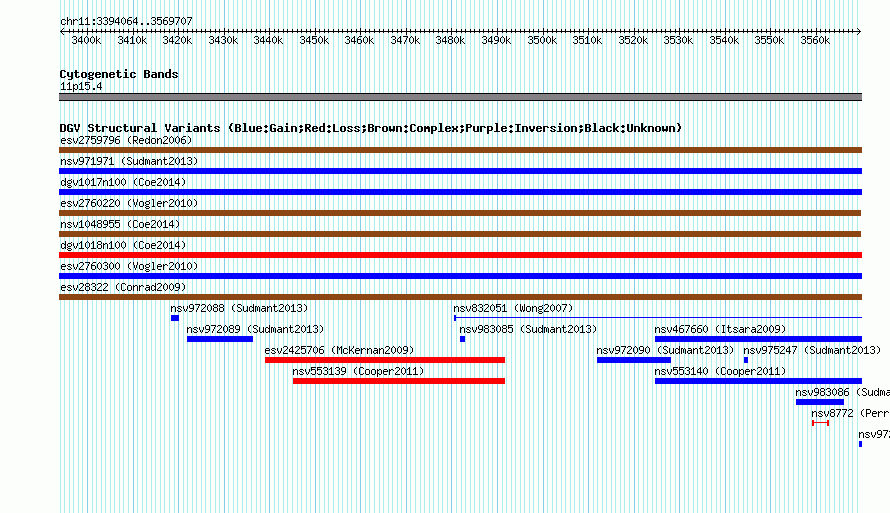890x513 pixels.
Task: Click the 11p15.4 band label
Action: tap(81, 86)
